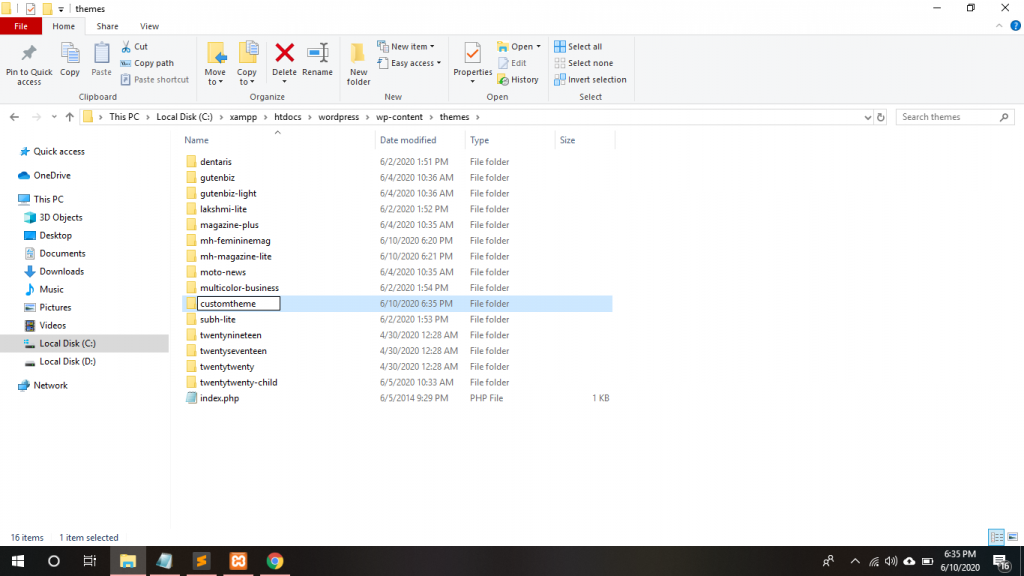Select Local Disk (D:) in navigation pane
This screenshot has width=1024, height=576.
coord(67,361)
